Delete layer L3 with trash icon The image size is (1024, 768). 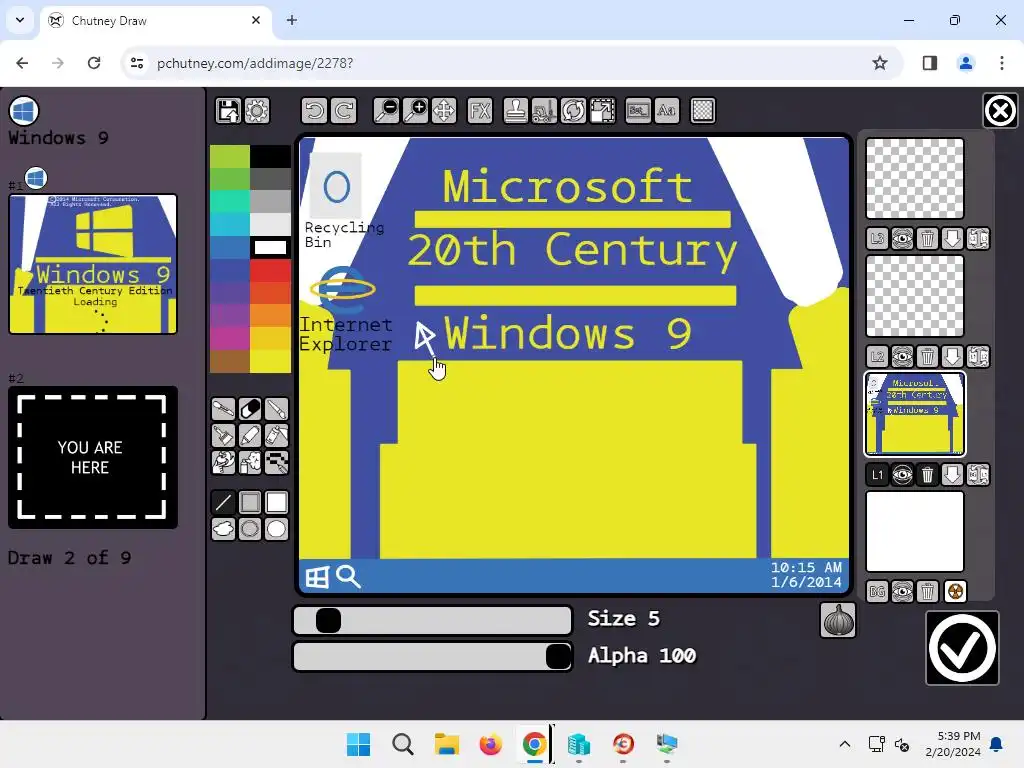pos(927,239)
